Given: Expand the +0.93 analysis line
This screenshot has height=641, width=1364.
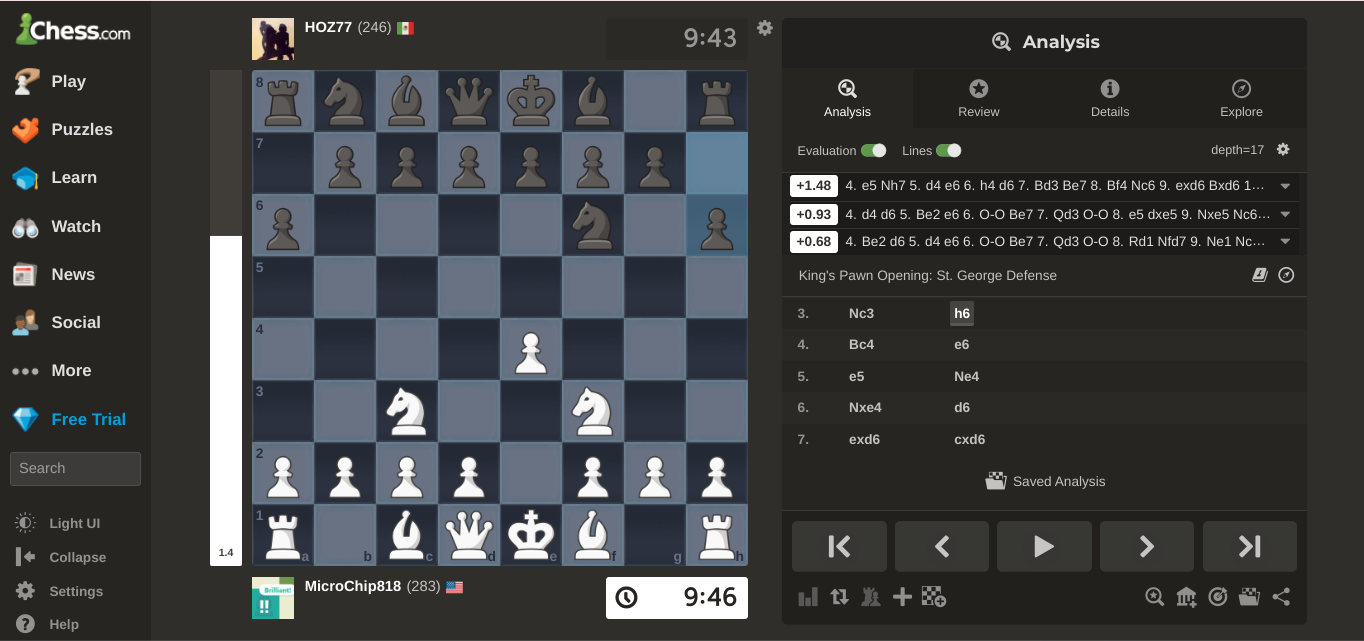Looking at the screenshot, I should pos(1285,213).
